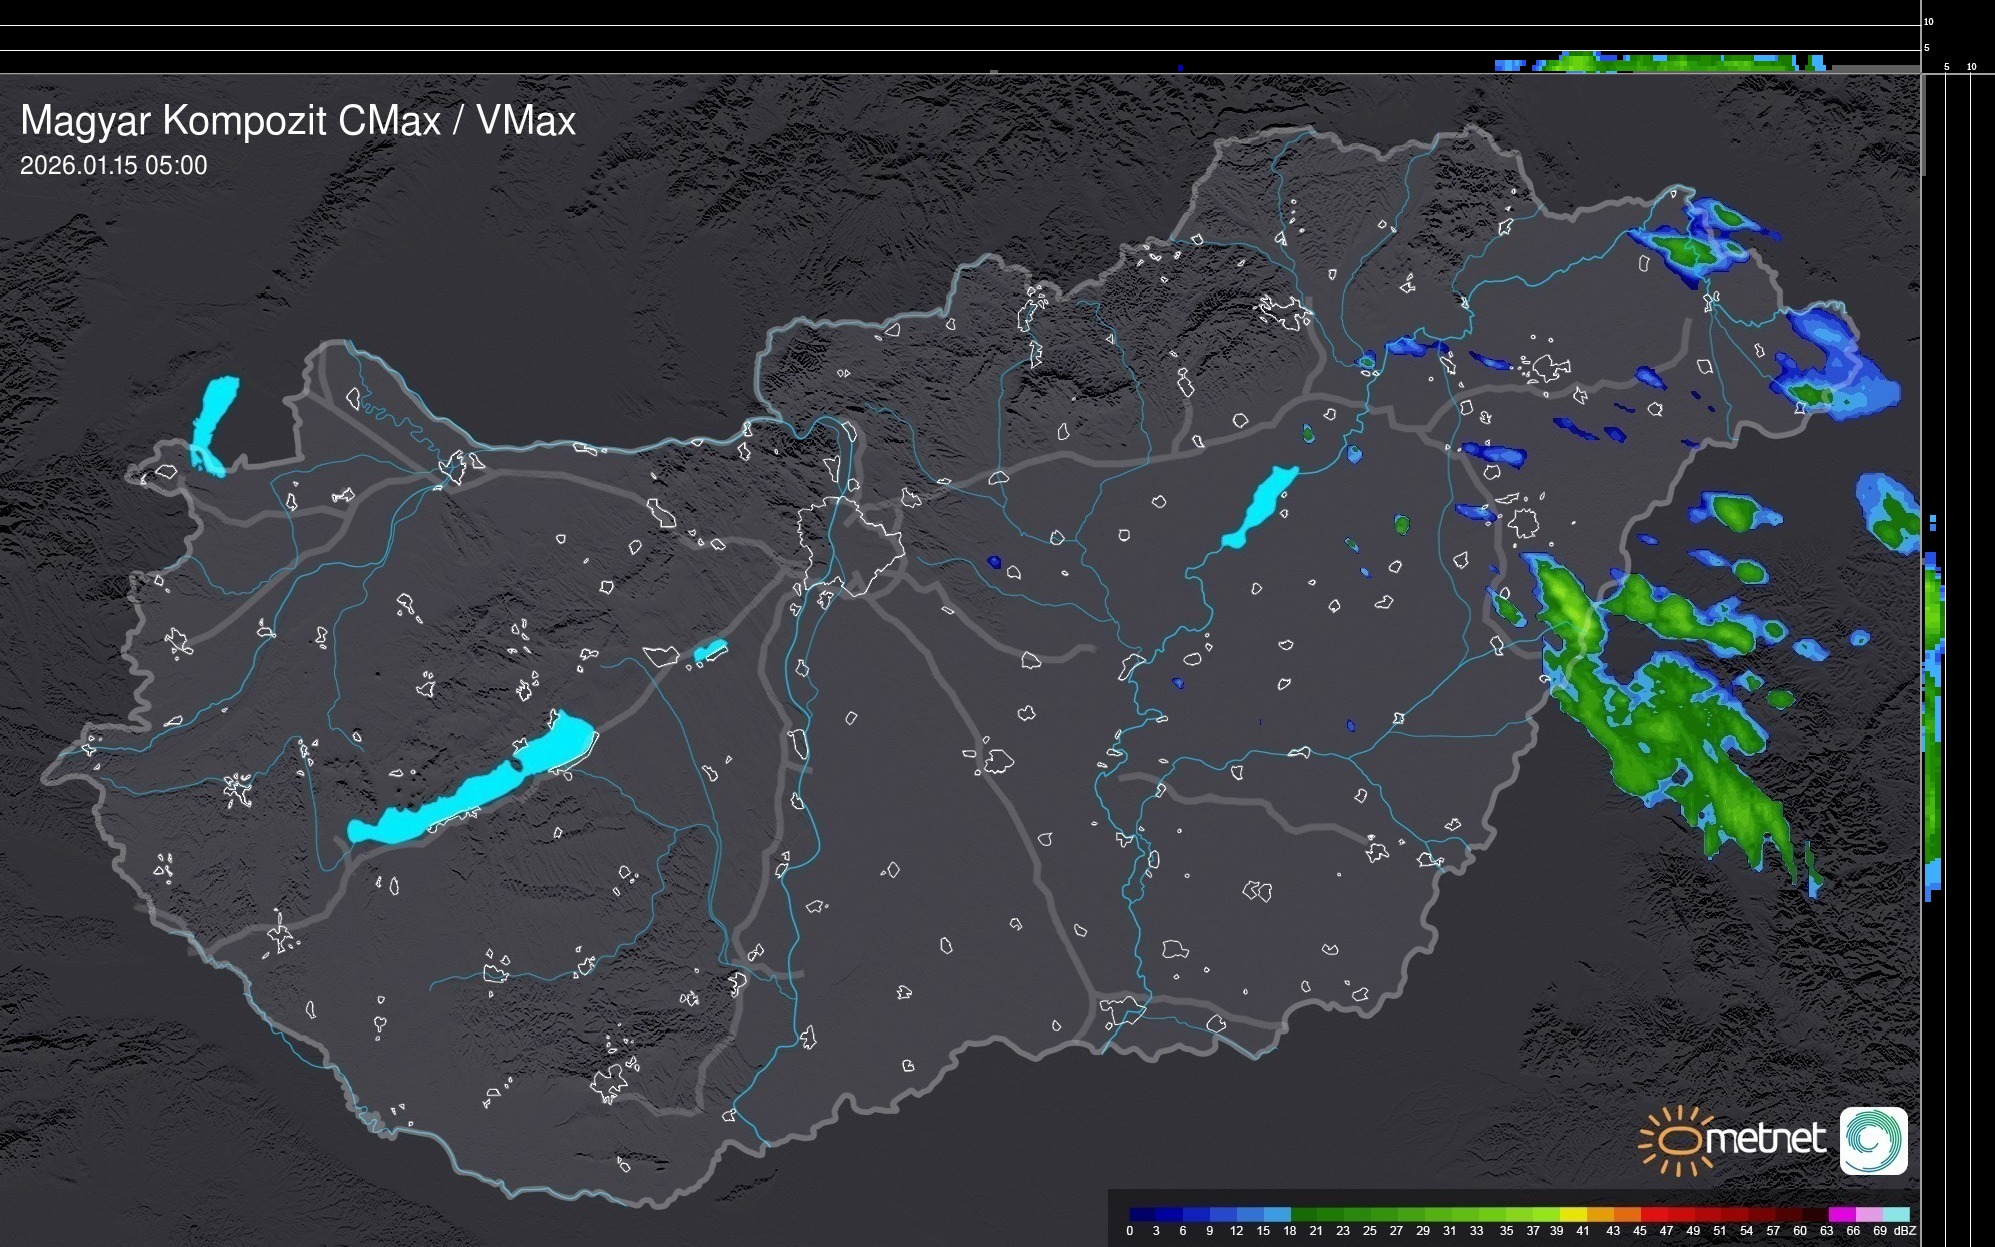This screenshot has height=1247, width=1995.
Task: Click the dBZ unit label on the scale
Action: tap(1905, 1231)
